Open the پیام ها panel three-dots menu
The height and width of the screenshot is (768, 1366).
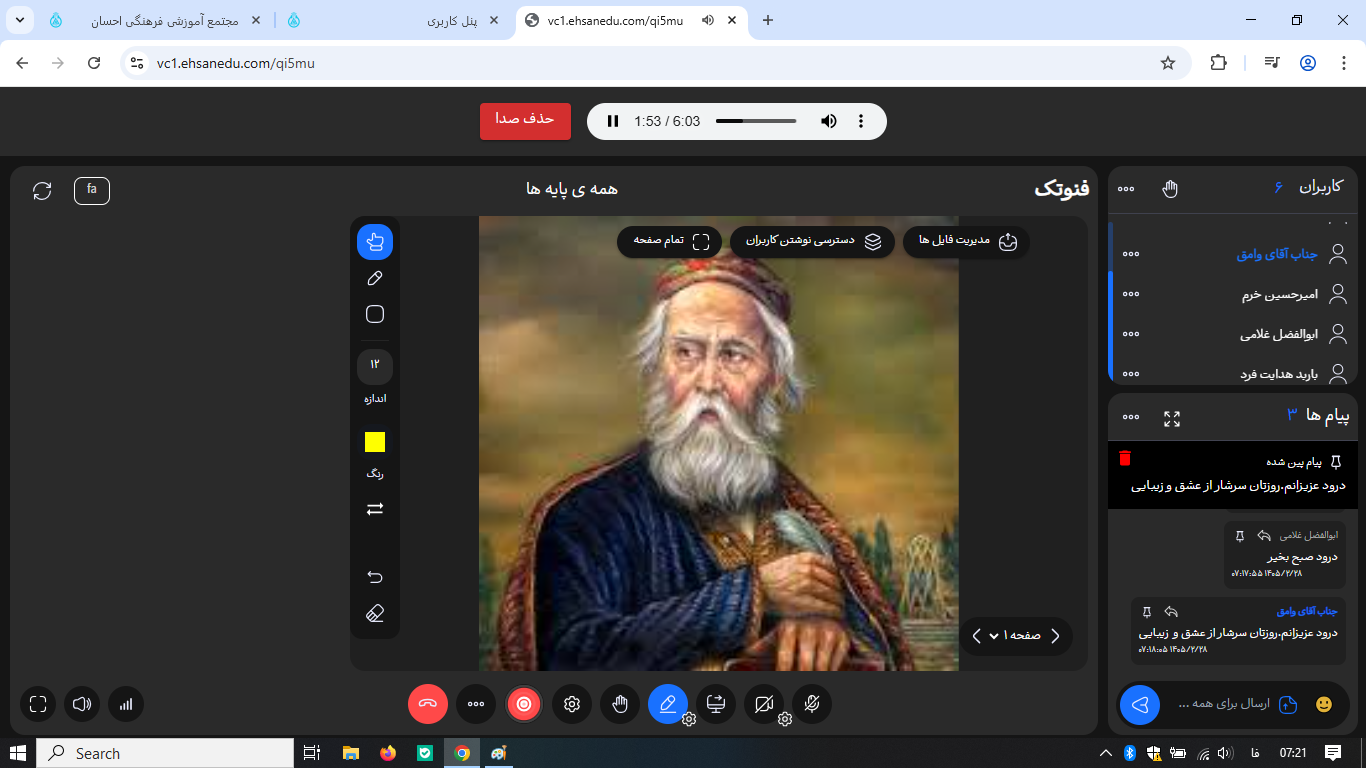(1131, 417)
